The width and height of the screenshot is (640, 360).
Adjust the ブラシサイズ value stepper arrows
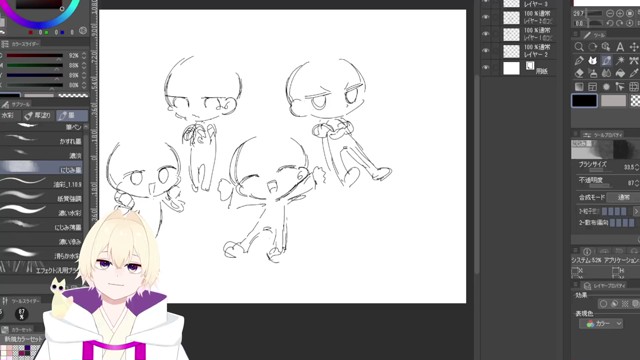pyautogui.click(x=637, y=167)
